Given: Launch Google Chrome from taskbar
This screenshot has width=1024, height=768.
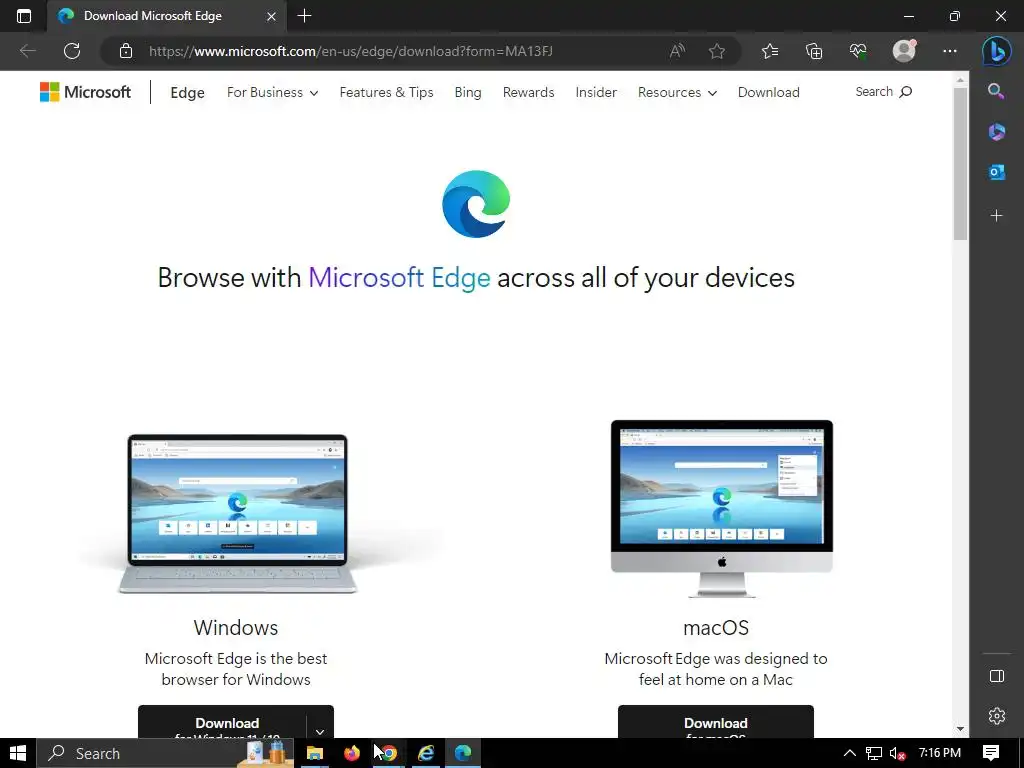Looking at the screenshot, I should coord(389,753).
